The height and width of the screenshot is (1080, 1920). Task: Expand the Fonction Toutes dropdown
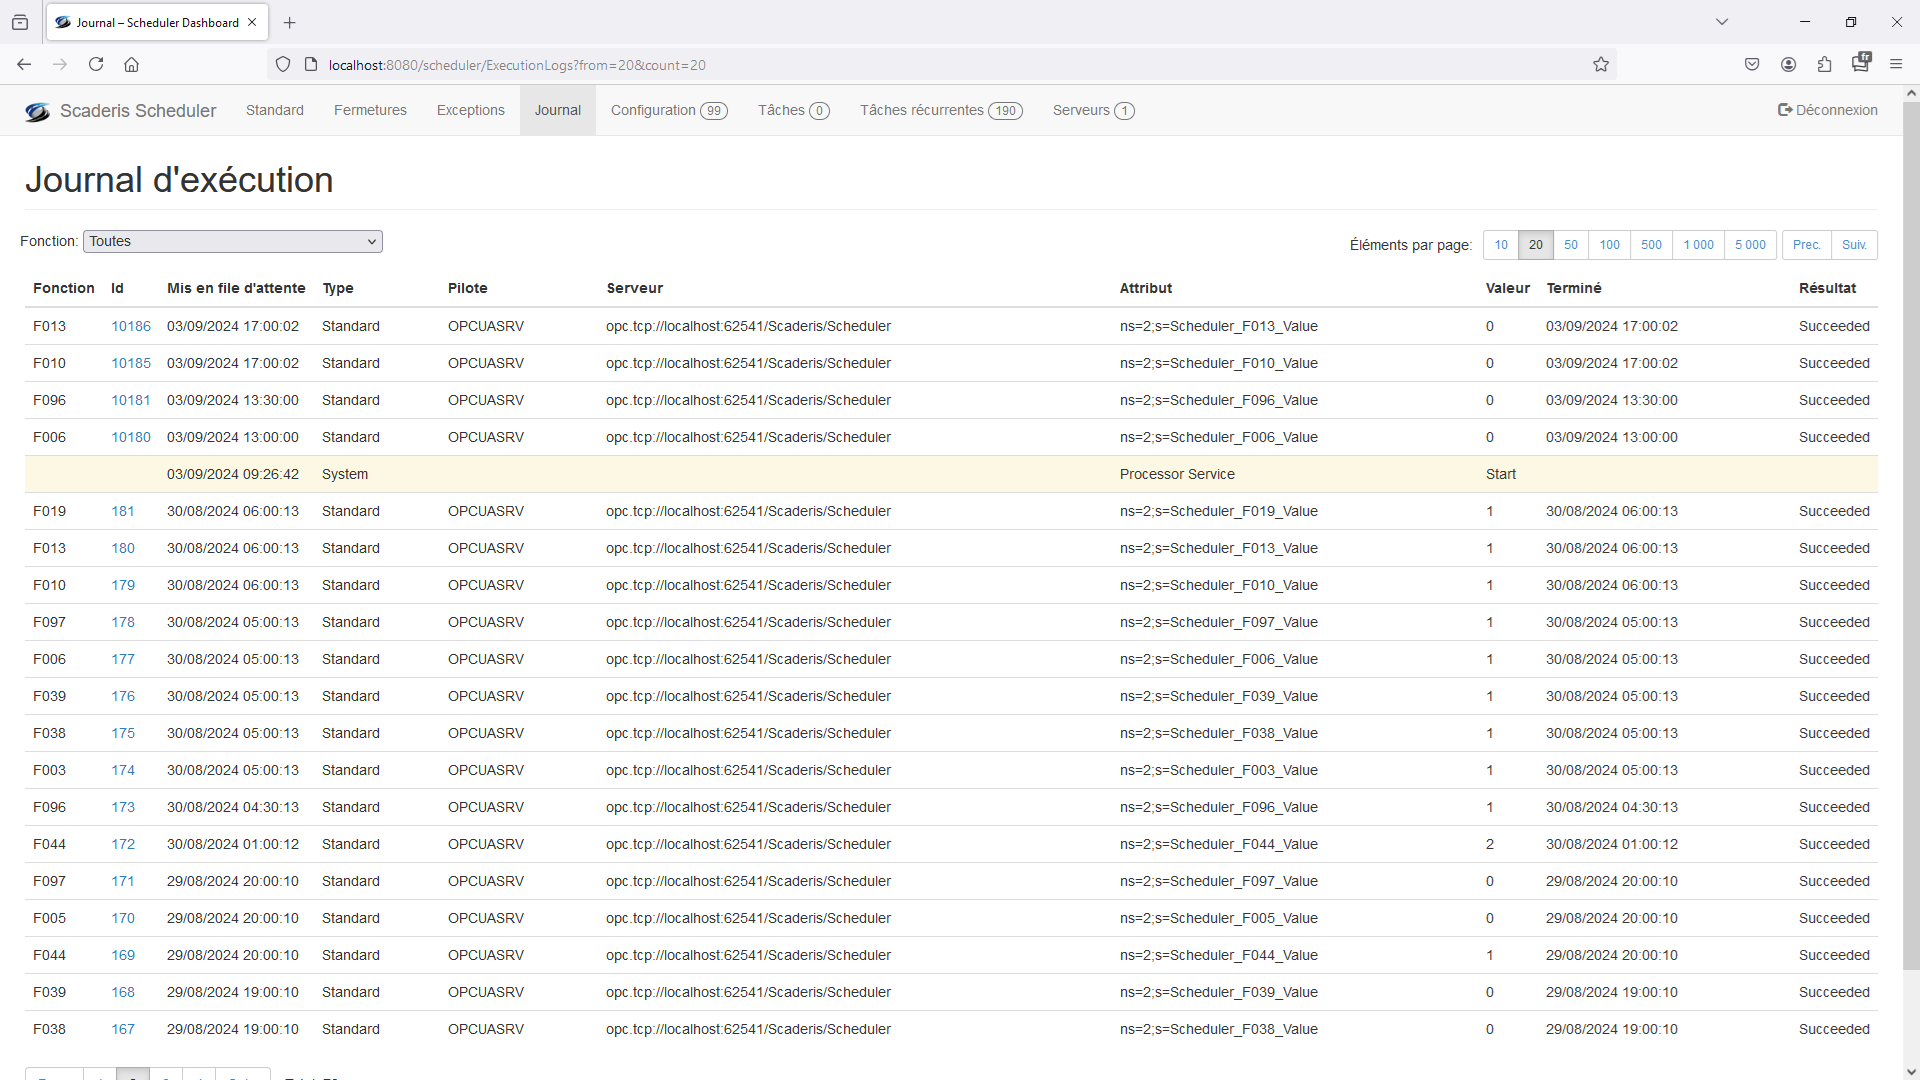232,241
